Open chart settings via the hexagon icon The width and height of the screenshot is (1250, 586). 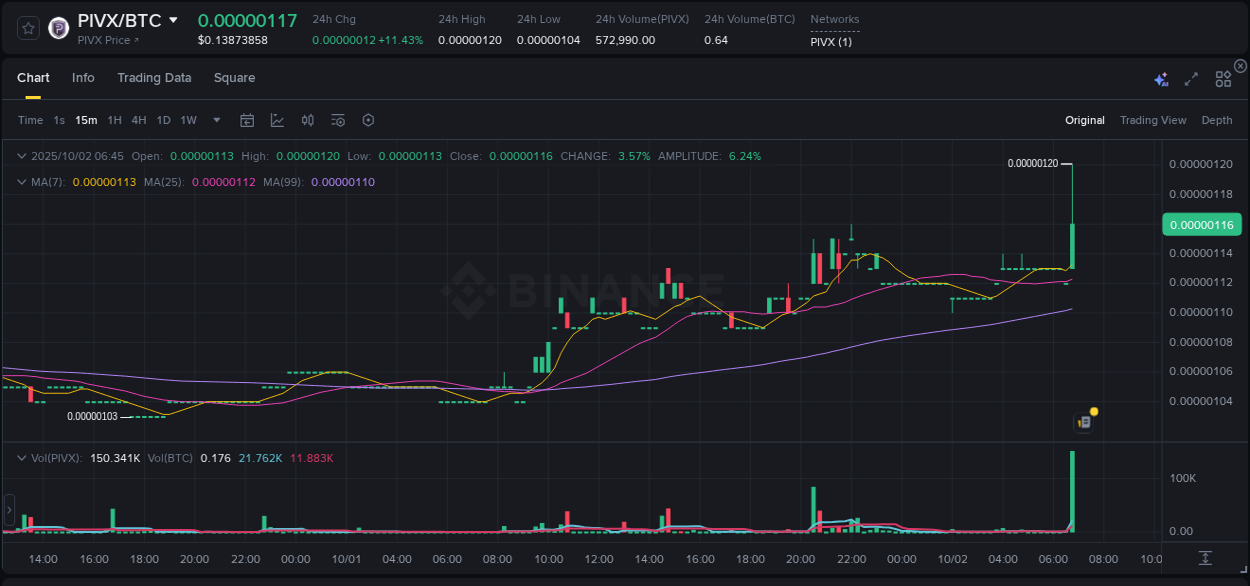(368, 119)
